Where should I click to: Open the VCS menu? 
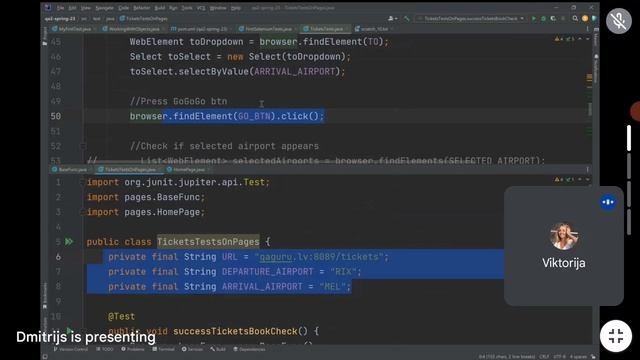201,8
